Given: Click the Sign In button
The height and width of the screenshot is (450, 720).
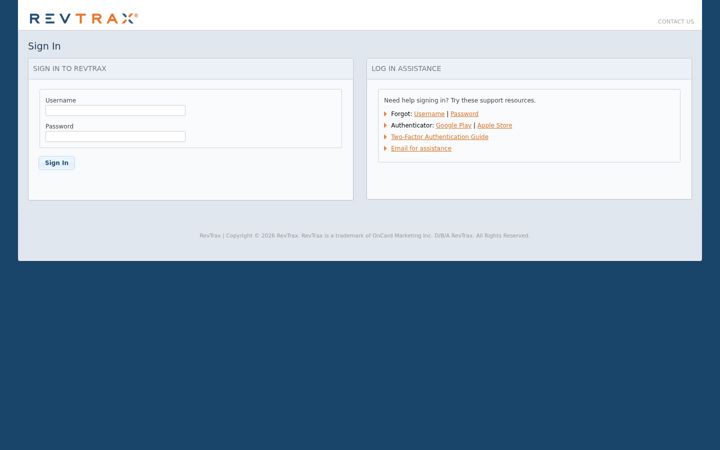Looking at the screenshot, I should coord(56,163).
